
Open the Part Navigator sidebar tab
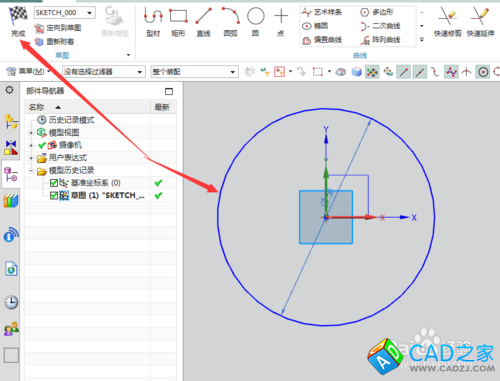(x=10, y=174)
